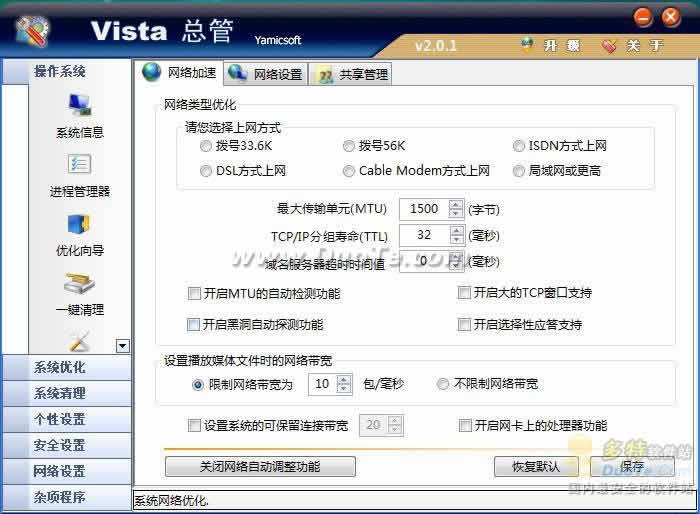Open the 优化向导 wizard icon
Image resolution: width=700 pixels, height=514 pixels.
79,224
